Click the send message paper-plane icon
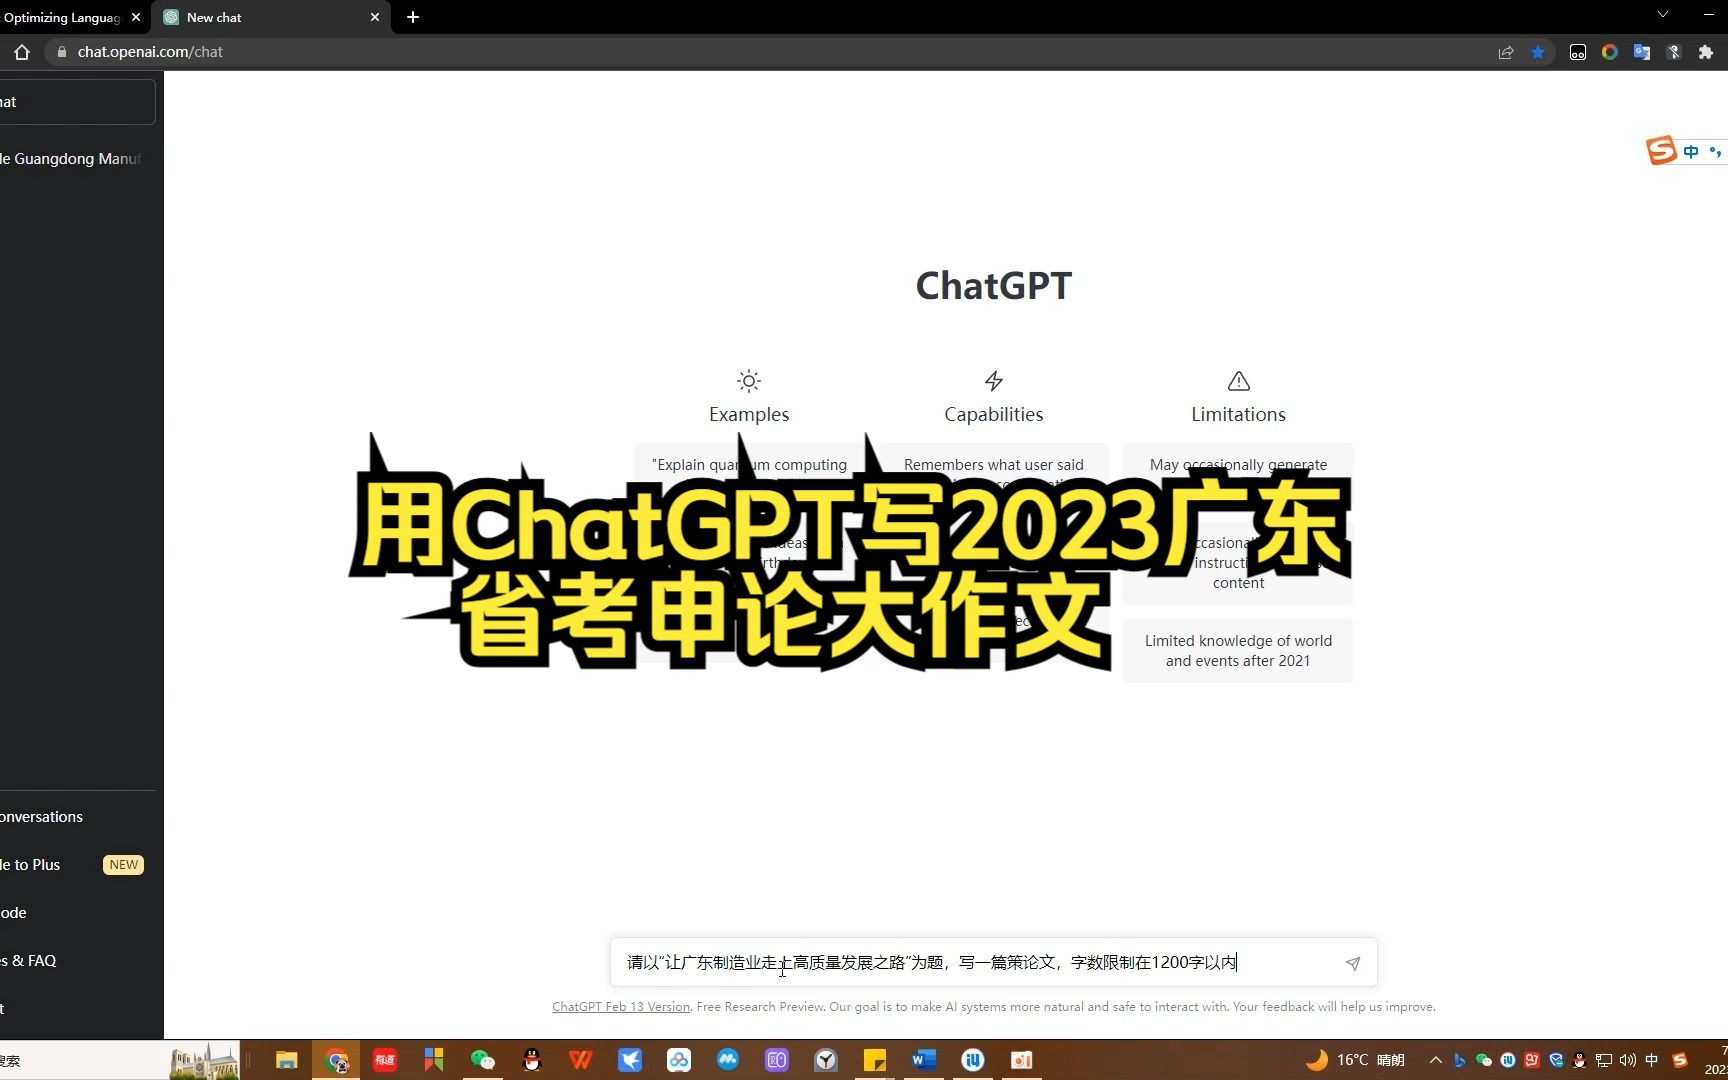Image resolution: width=1728 pixels, height=1080 pixels. (x=1352, y=964)
